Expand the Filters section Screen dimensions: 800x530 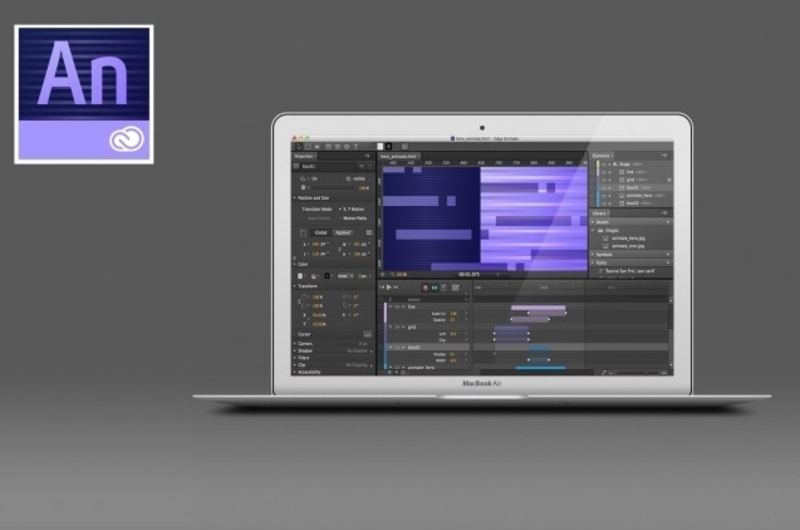(294, 358)
